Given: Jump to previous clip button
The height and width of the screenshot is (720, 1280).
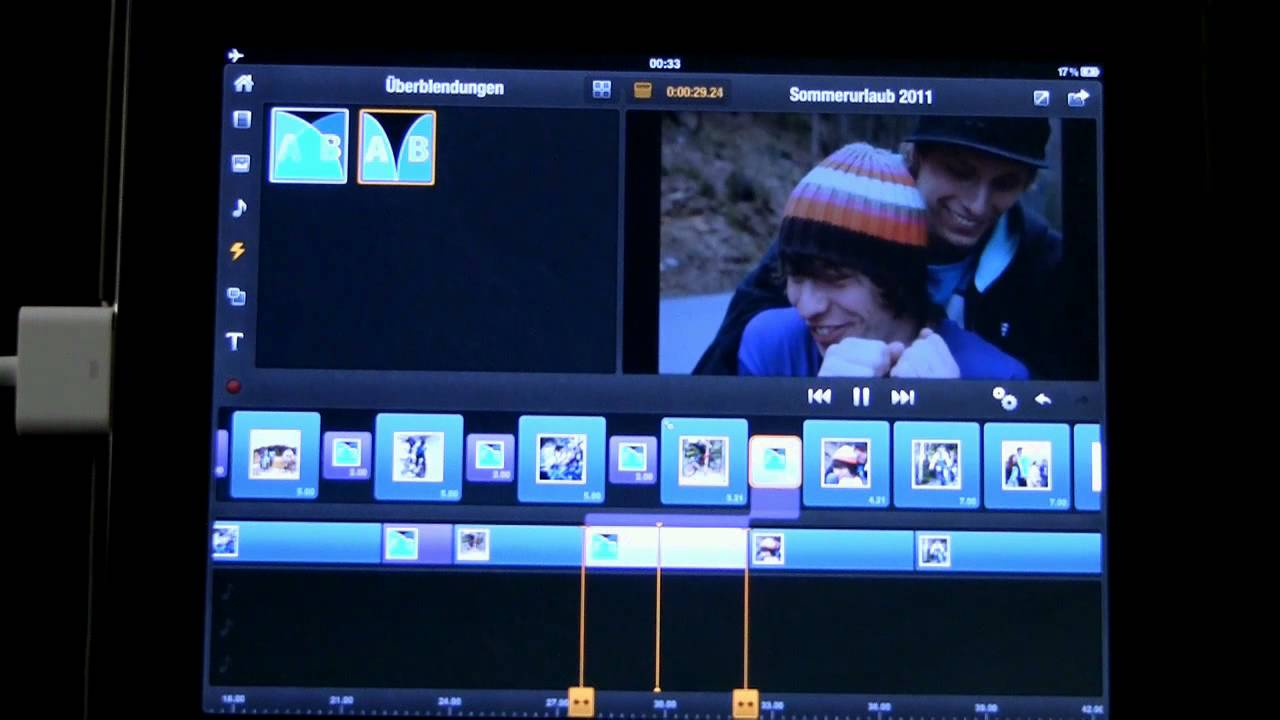Looking at the screenshot, I should [819, 397].
